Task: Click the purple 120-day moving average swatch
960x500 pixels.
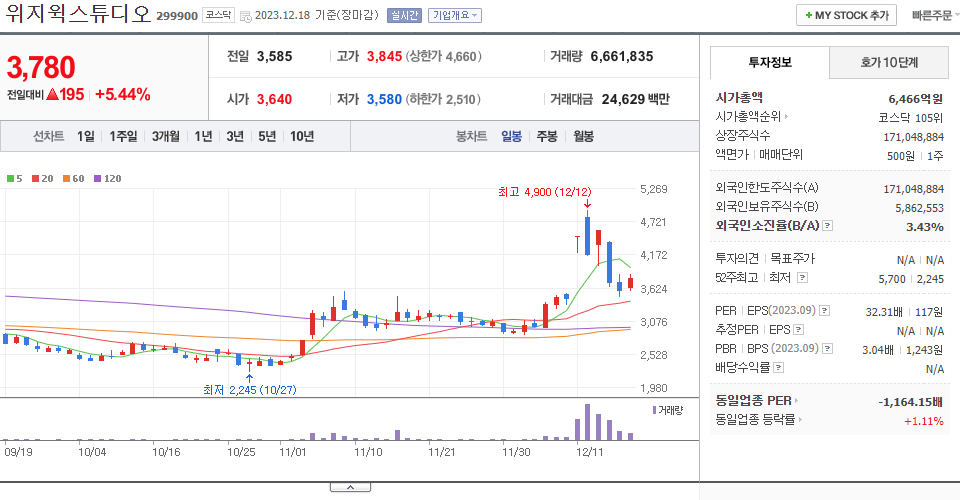Action: click(97, 179)
